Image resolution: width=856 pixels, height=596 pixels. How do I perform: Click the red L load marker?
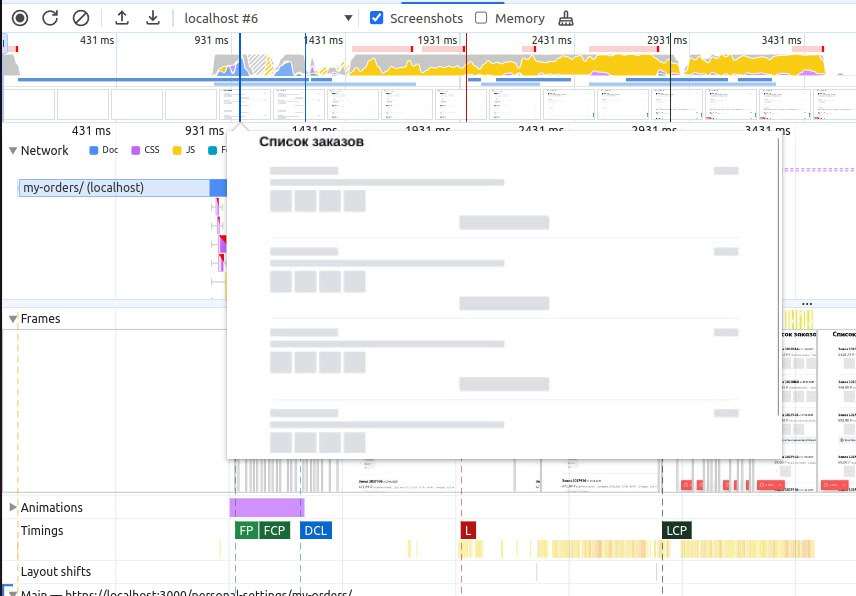[x=468, y=531]
